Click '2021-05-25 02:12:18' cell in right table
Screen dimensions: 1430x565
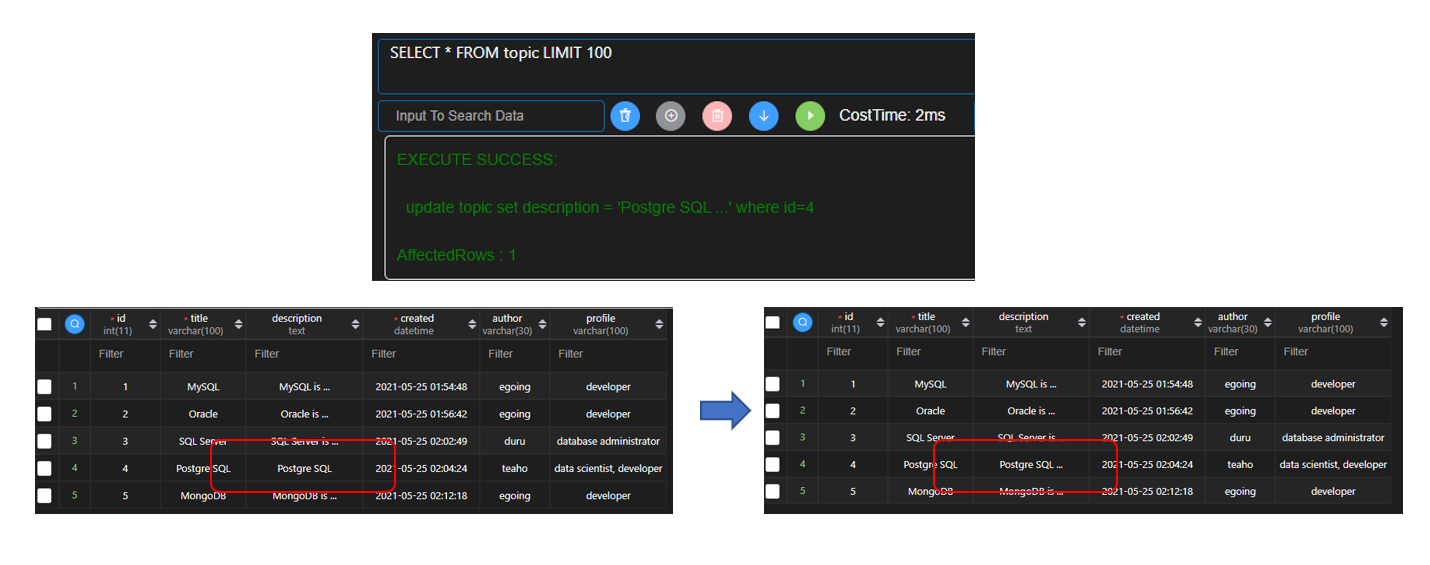(1147, 492)
